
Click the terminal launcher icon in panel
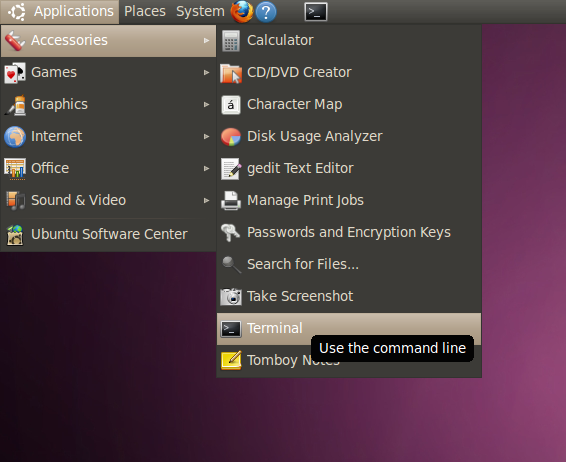click(x=316, y=12)
